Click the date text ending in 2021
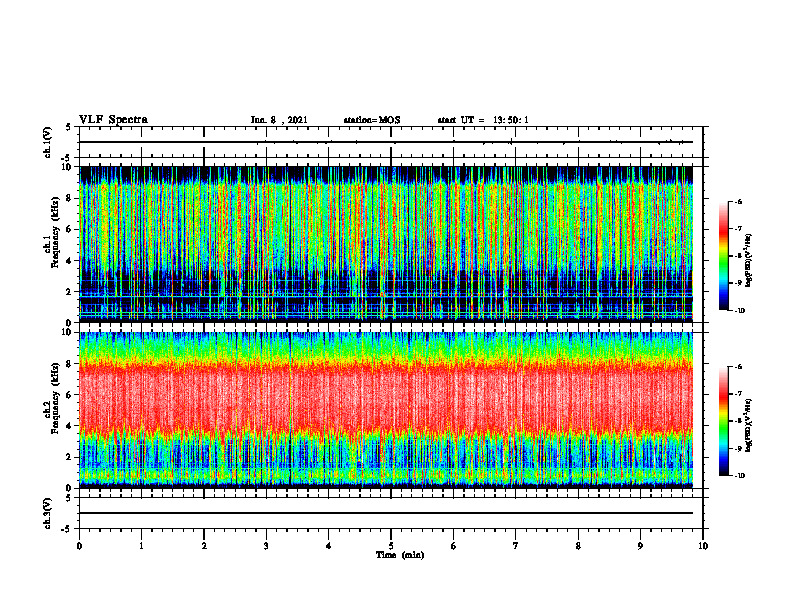Viewport: 792px width, 612px height. pyautogui.click(x=279, y=120)
